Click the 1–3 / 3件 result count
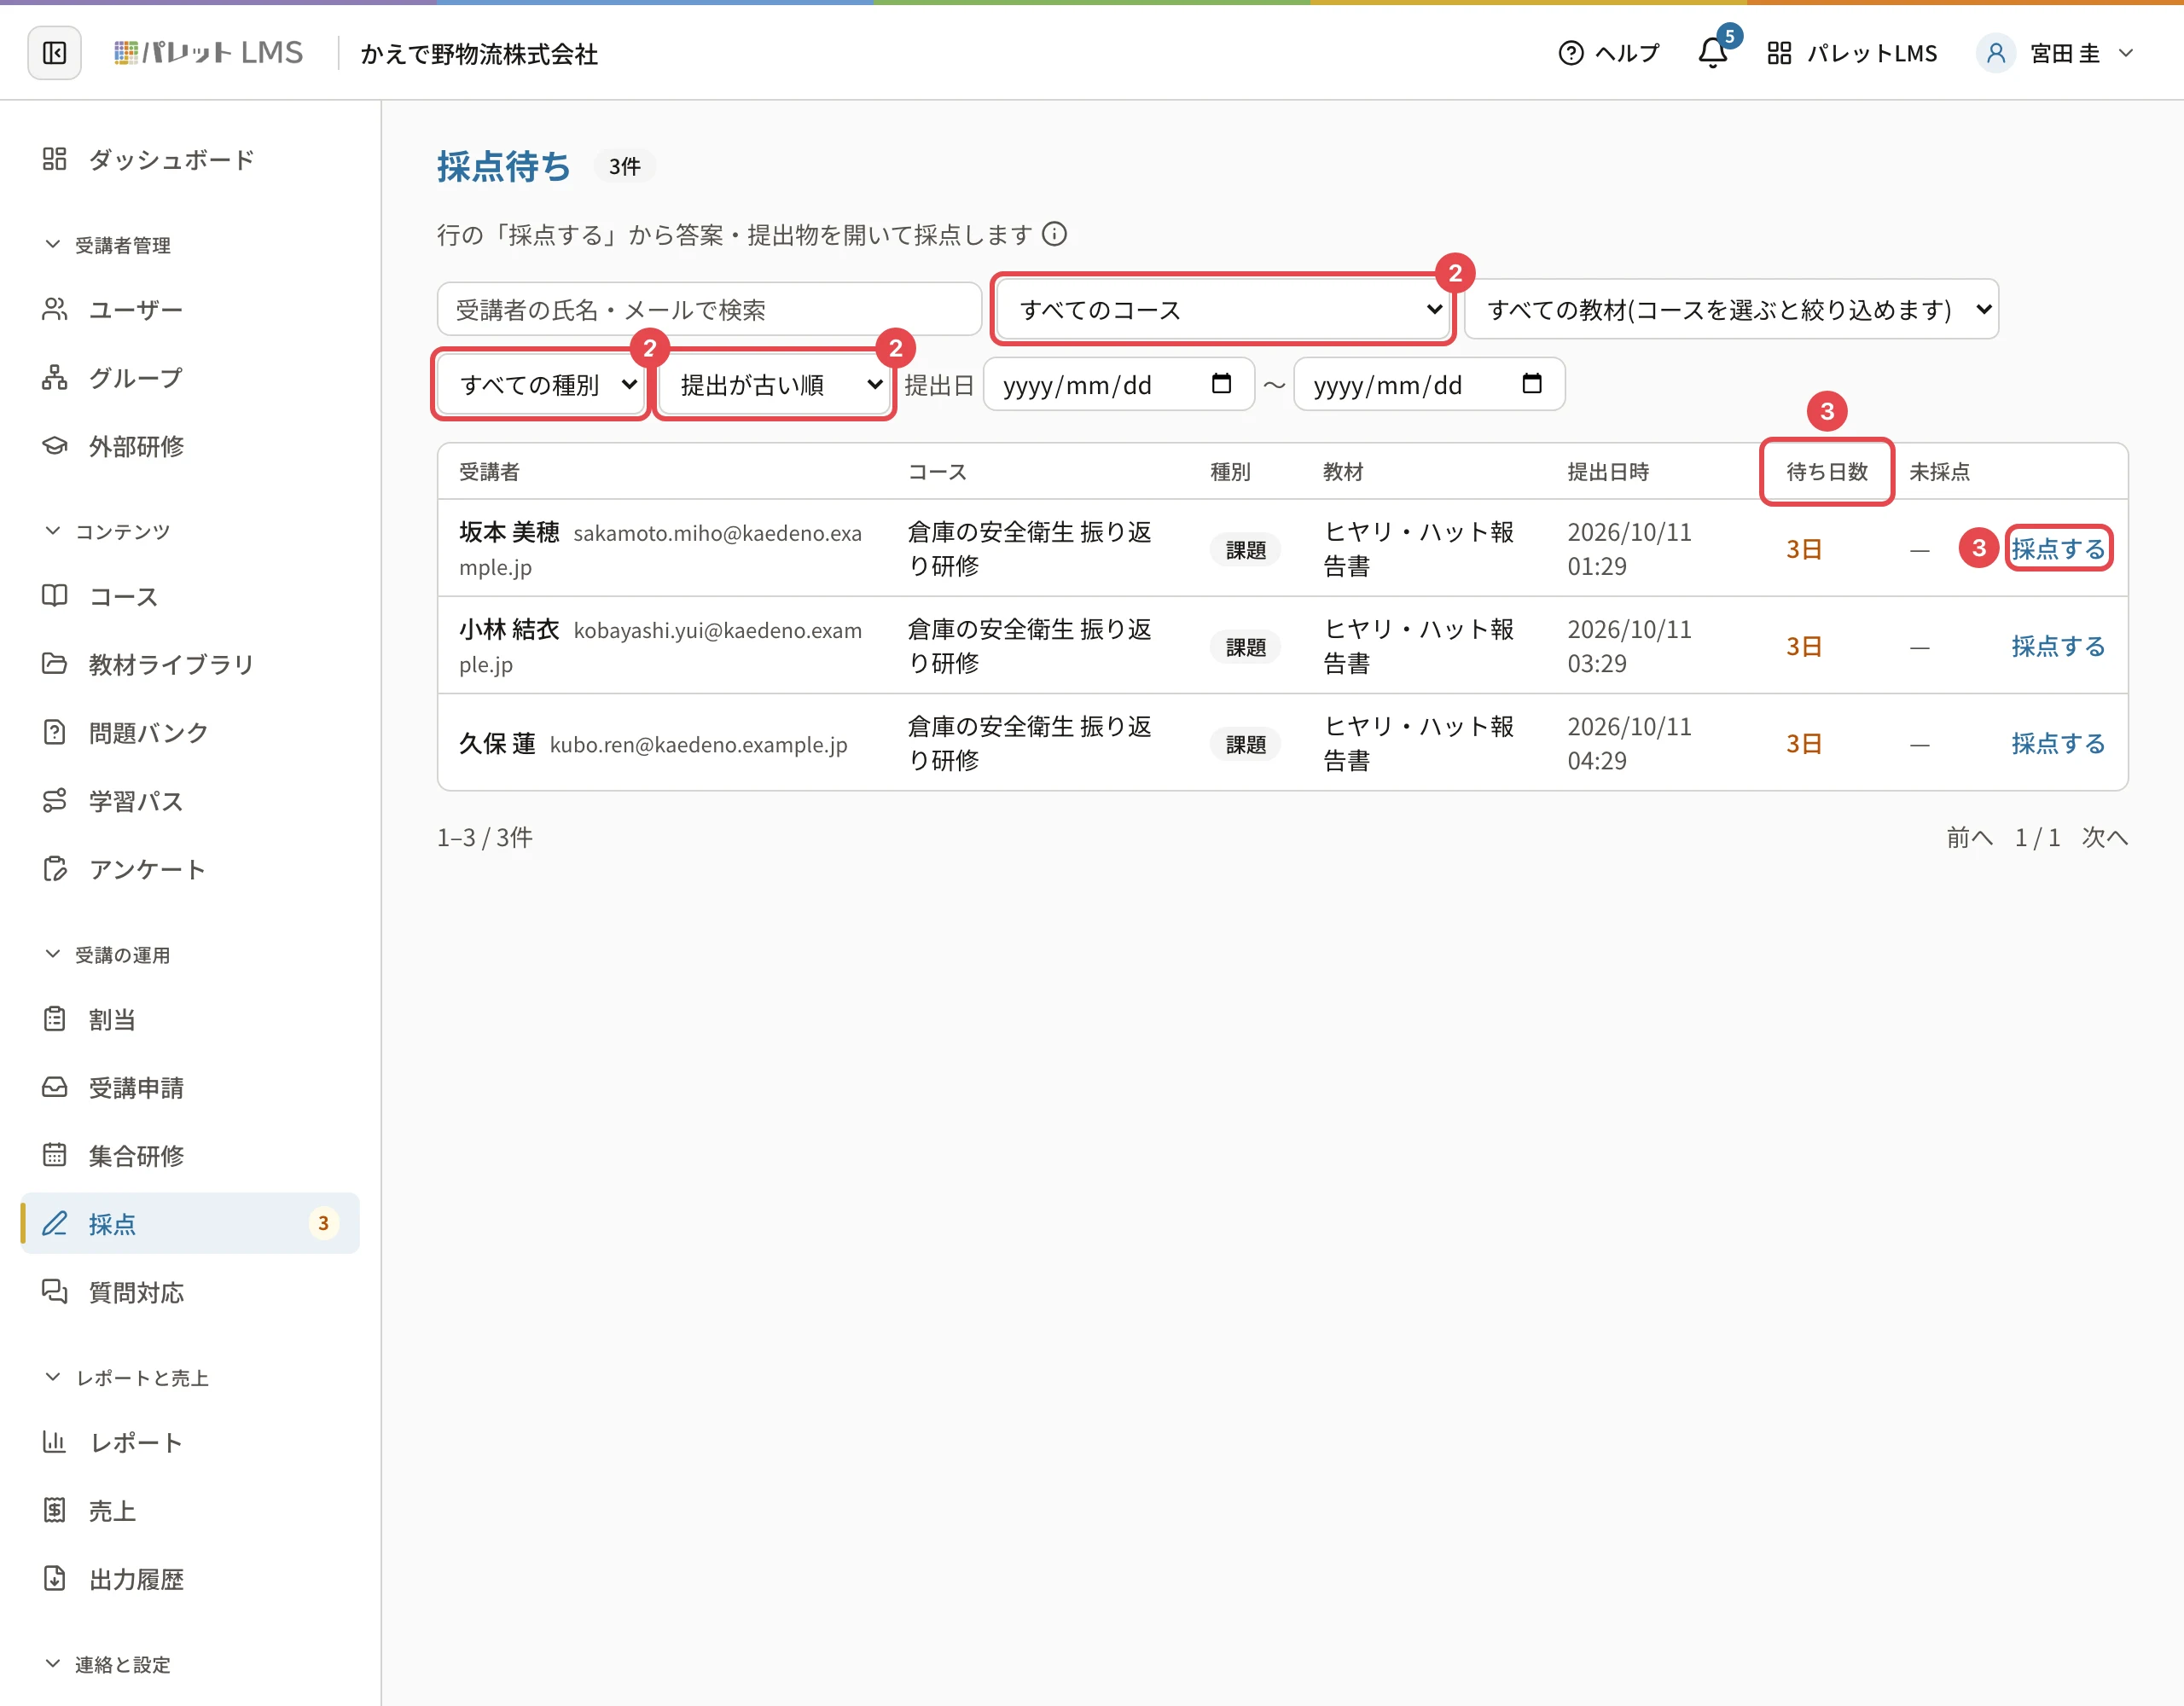This screenshot has width=2184, height=1706. pyautogui.click(x=485, y=838)
